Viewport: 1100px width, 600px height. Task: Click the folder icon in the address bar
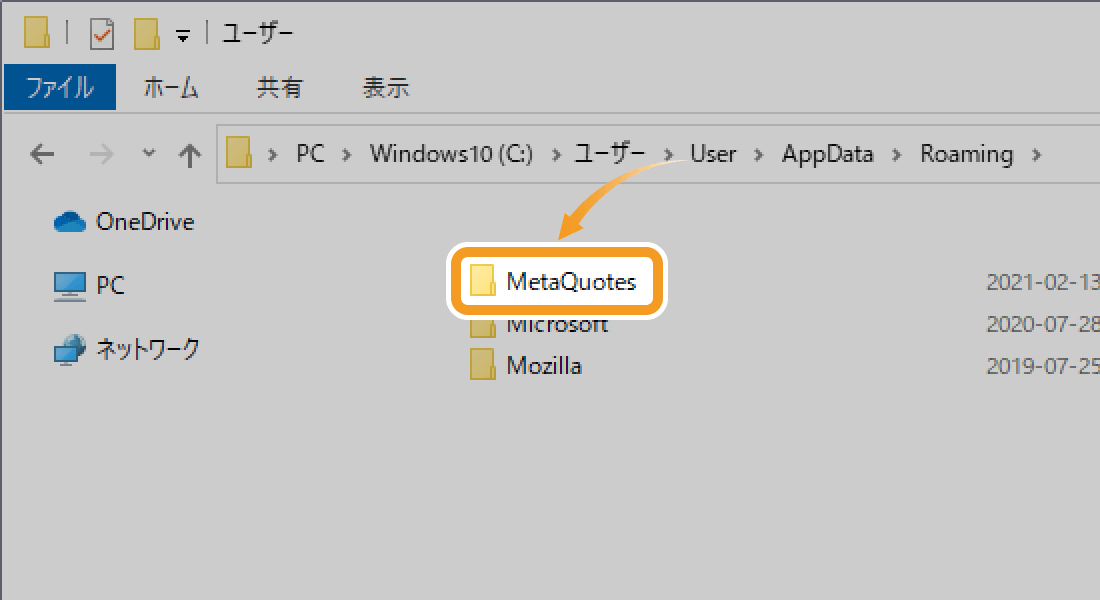tap(238, 154)
